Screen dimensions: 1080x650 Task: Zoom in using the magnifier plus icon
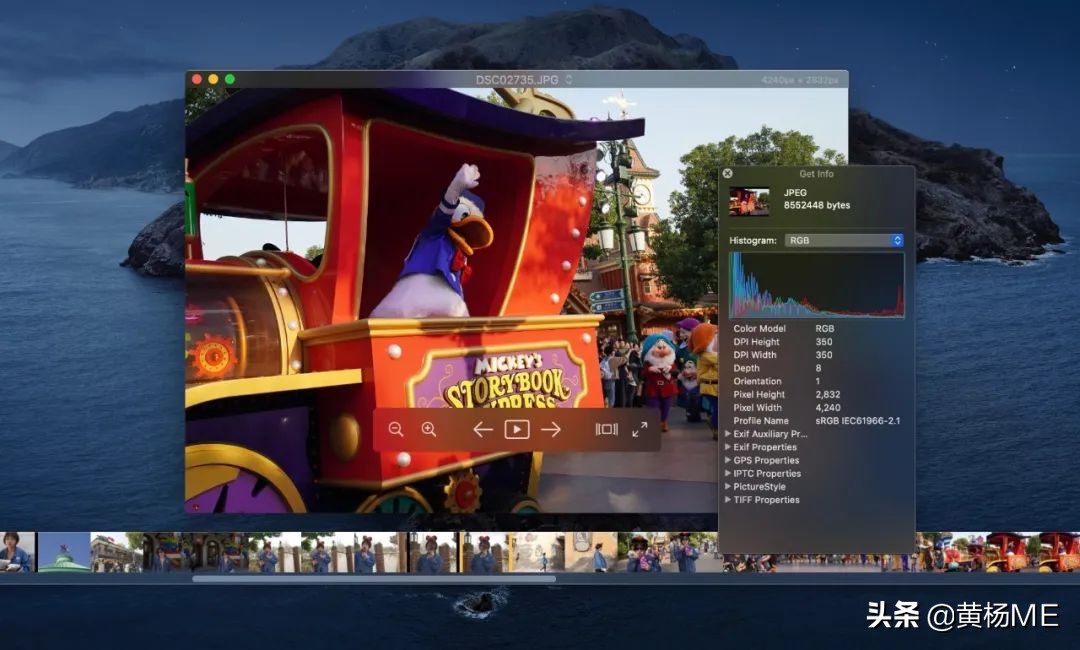(429, 430)
